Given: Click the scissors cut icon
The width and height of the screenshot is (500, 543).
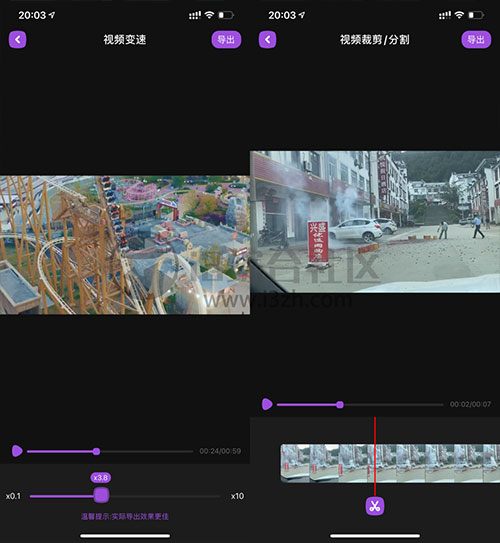Looking at the screenshot, I should pos(375,506).
